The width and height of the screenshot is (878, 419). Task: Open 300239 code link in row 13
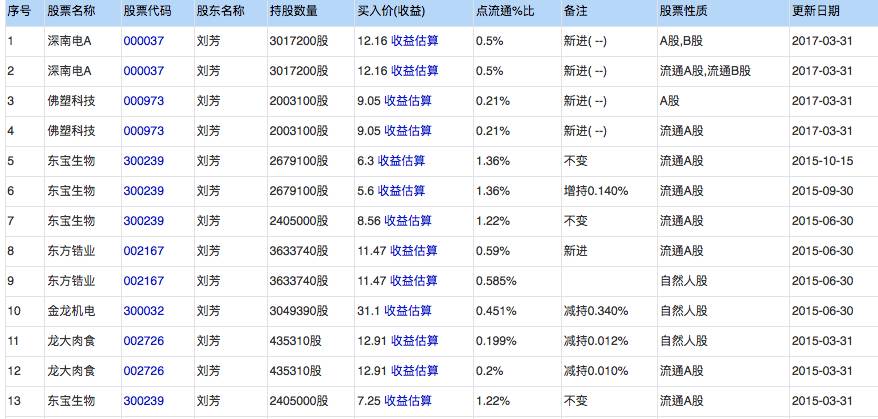(144, 401)
